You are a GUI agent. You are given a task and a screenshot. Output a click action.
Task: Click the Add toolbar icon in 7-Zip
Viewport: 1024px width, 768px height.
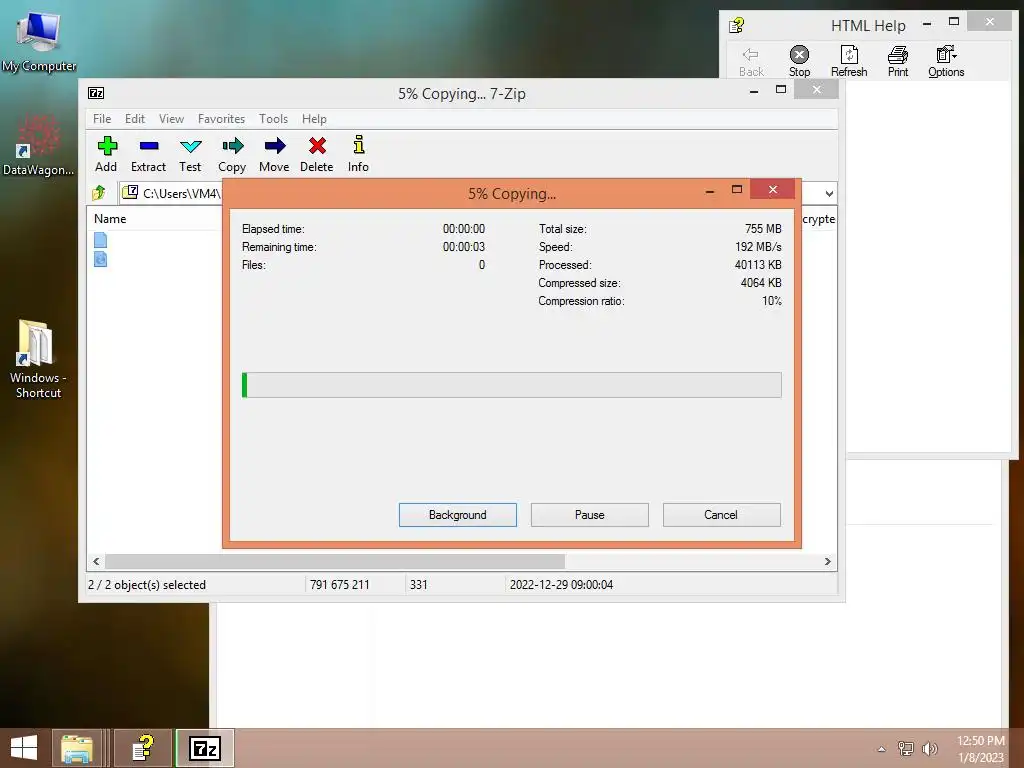(x=106, y=154)
